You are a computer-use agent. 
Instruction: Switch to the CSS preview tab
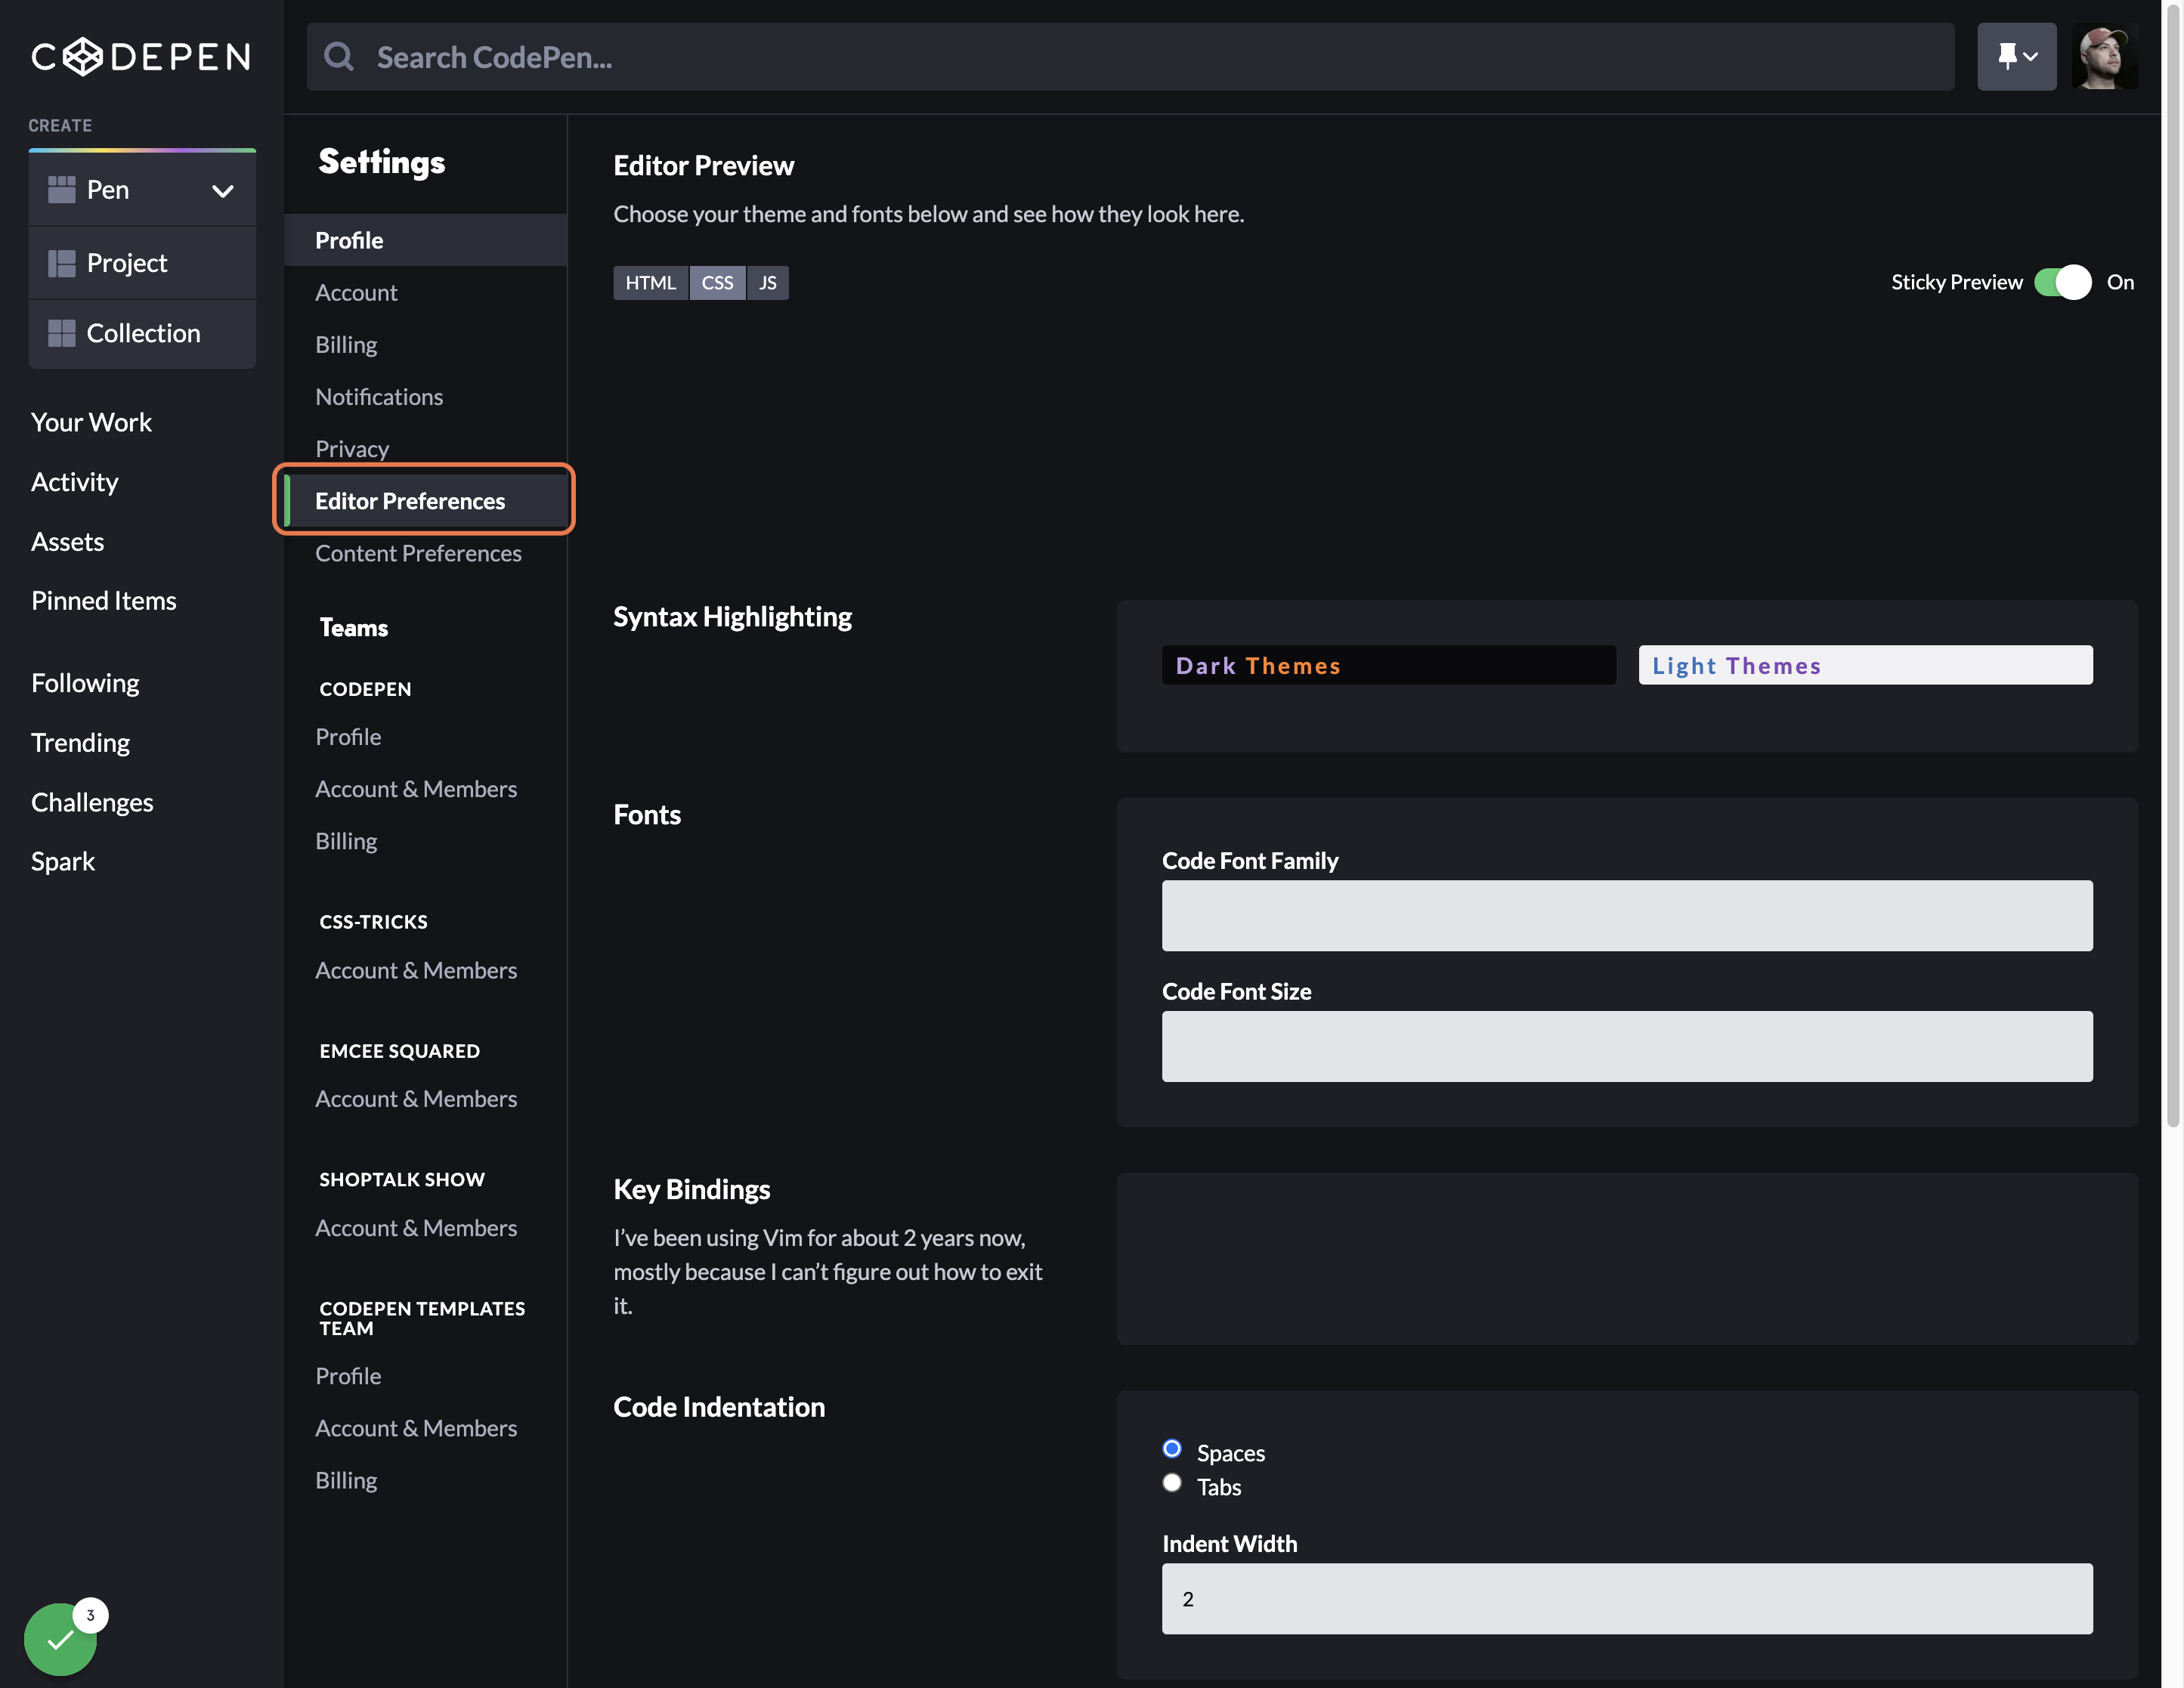point(717,283)
